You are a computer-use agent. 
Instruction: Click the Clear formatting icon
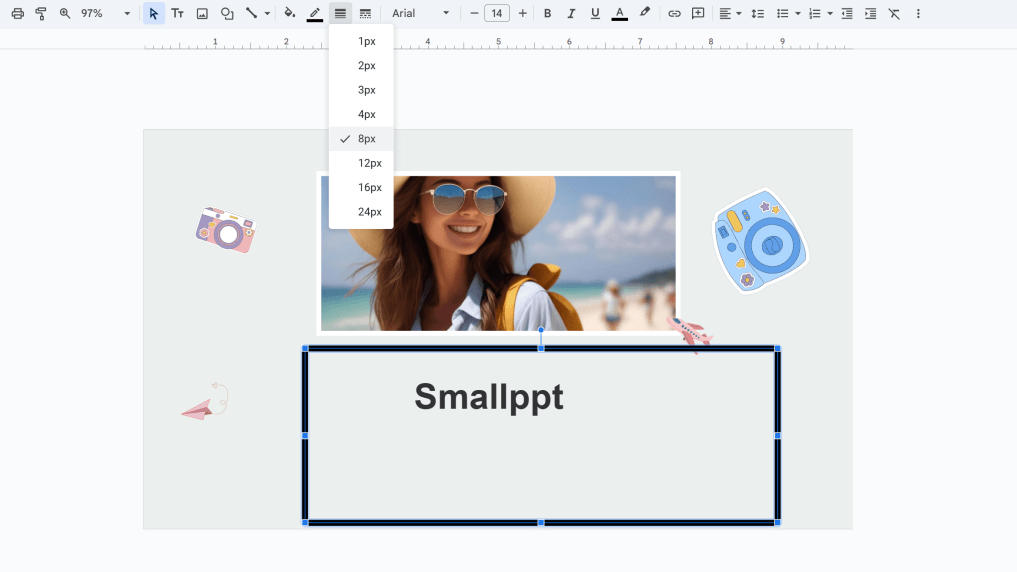[894, 13]
